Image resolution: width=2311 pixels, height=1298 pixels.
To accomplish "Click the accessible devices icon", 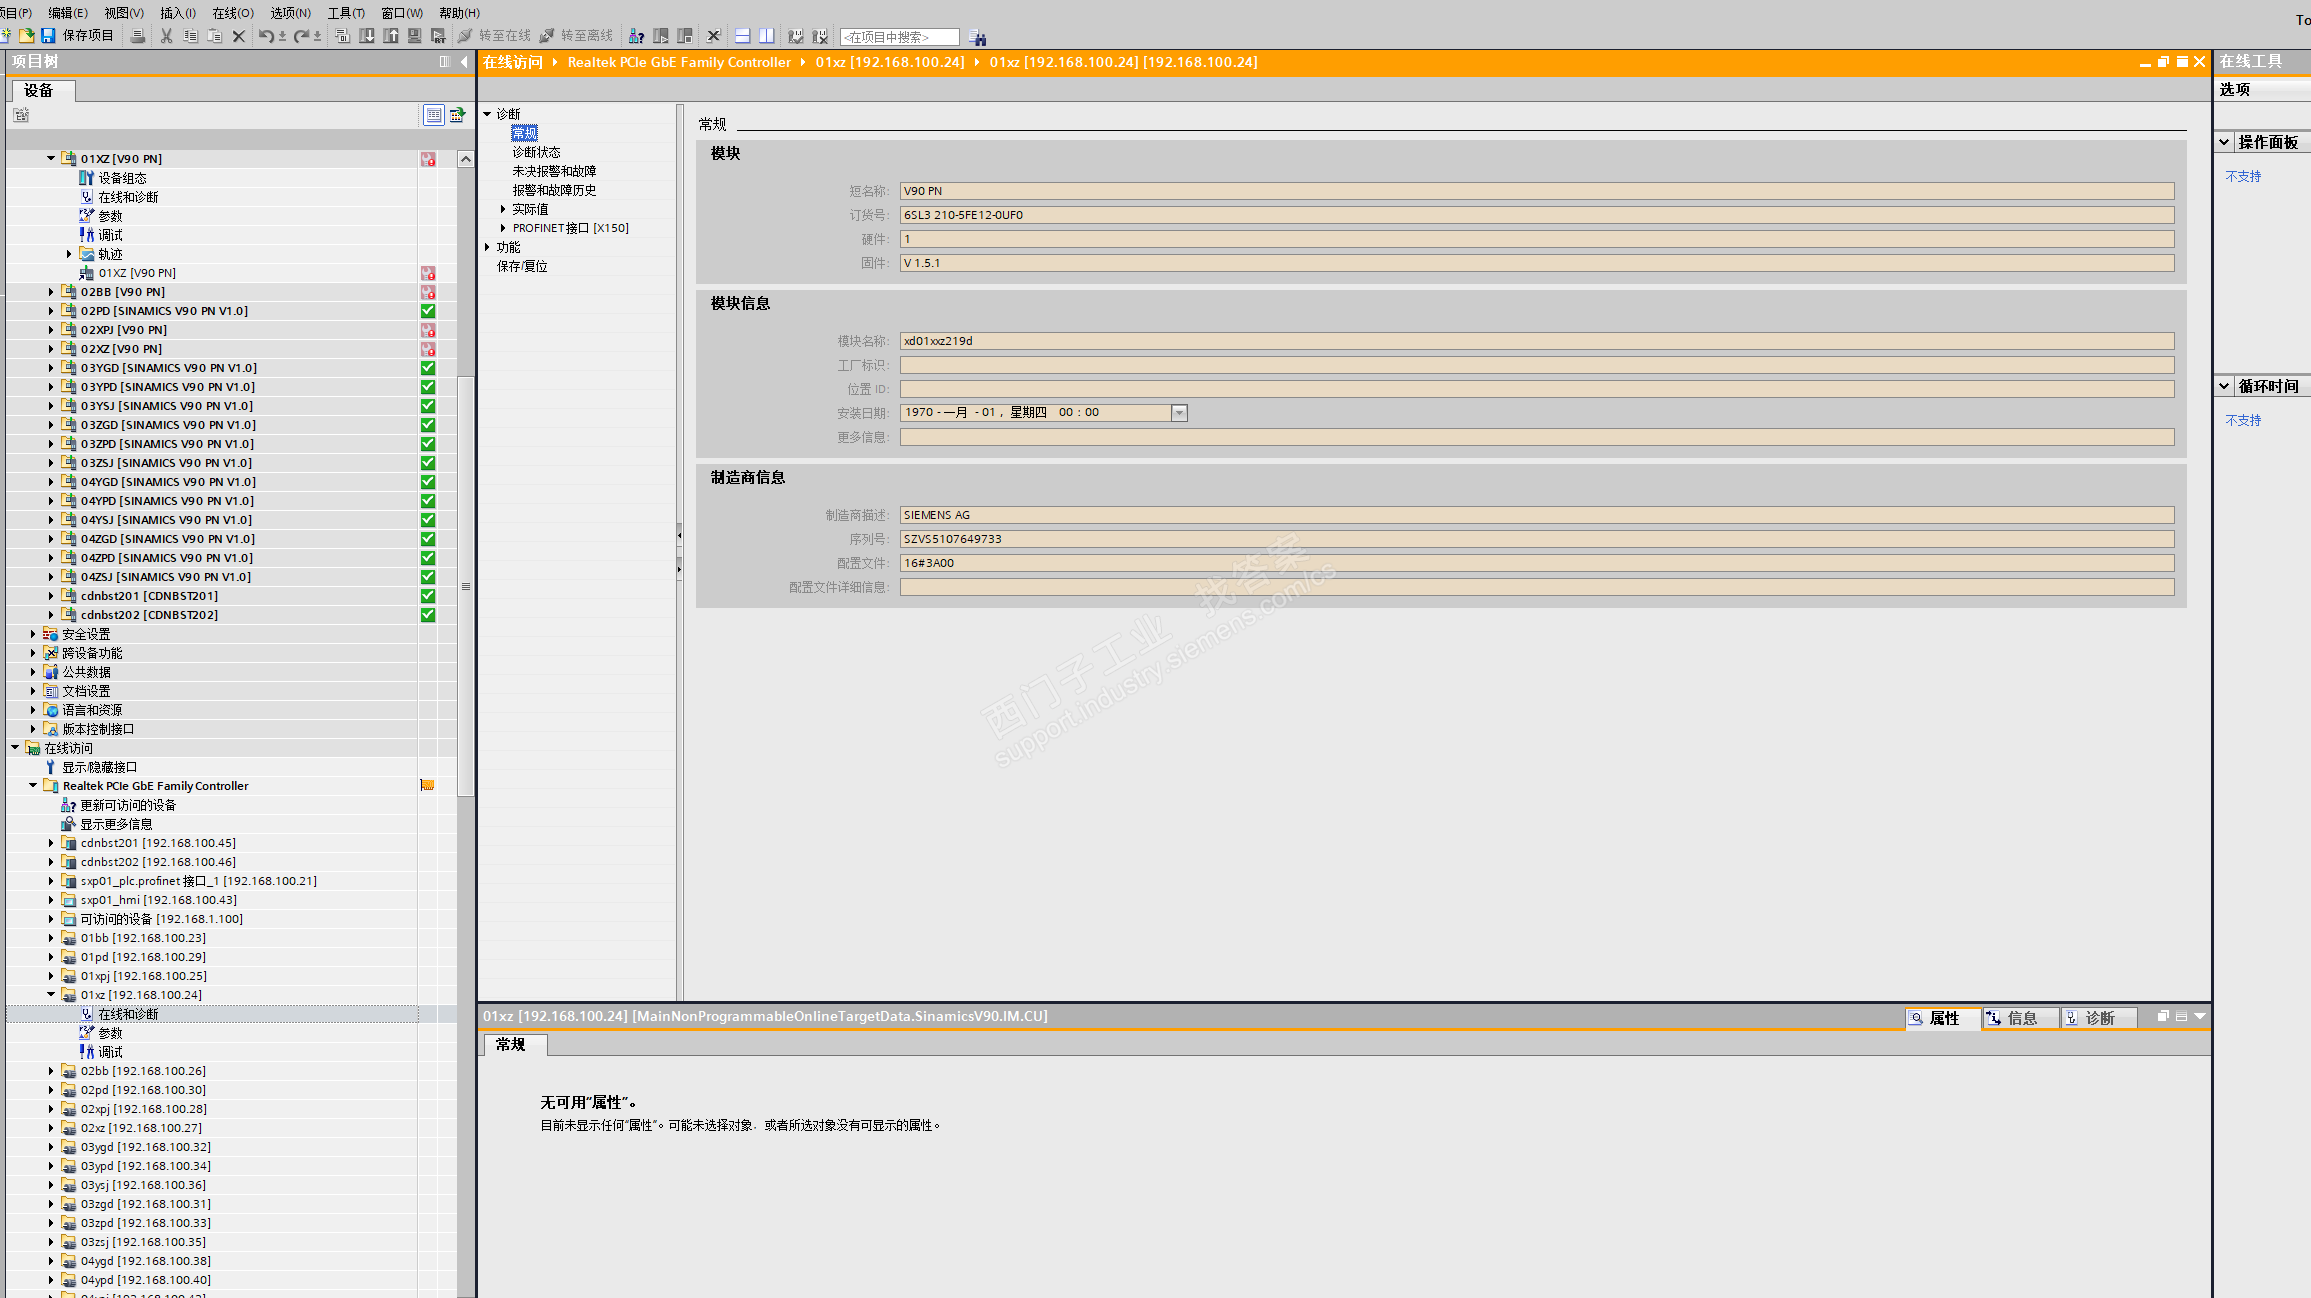I will pyautogui.click(x=636, y=36).
